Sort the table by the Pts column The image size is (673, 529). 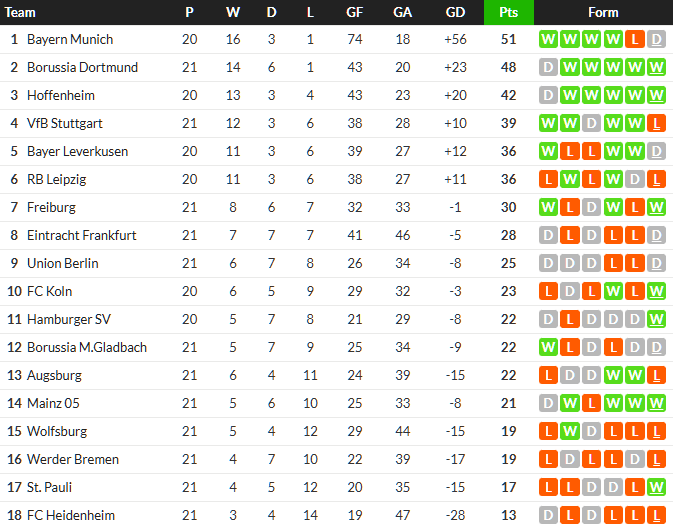(x=508, y=12)
